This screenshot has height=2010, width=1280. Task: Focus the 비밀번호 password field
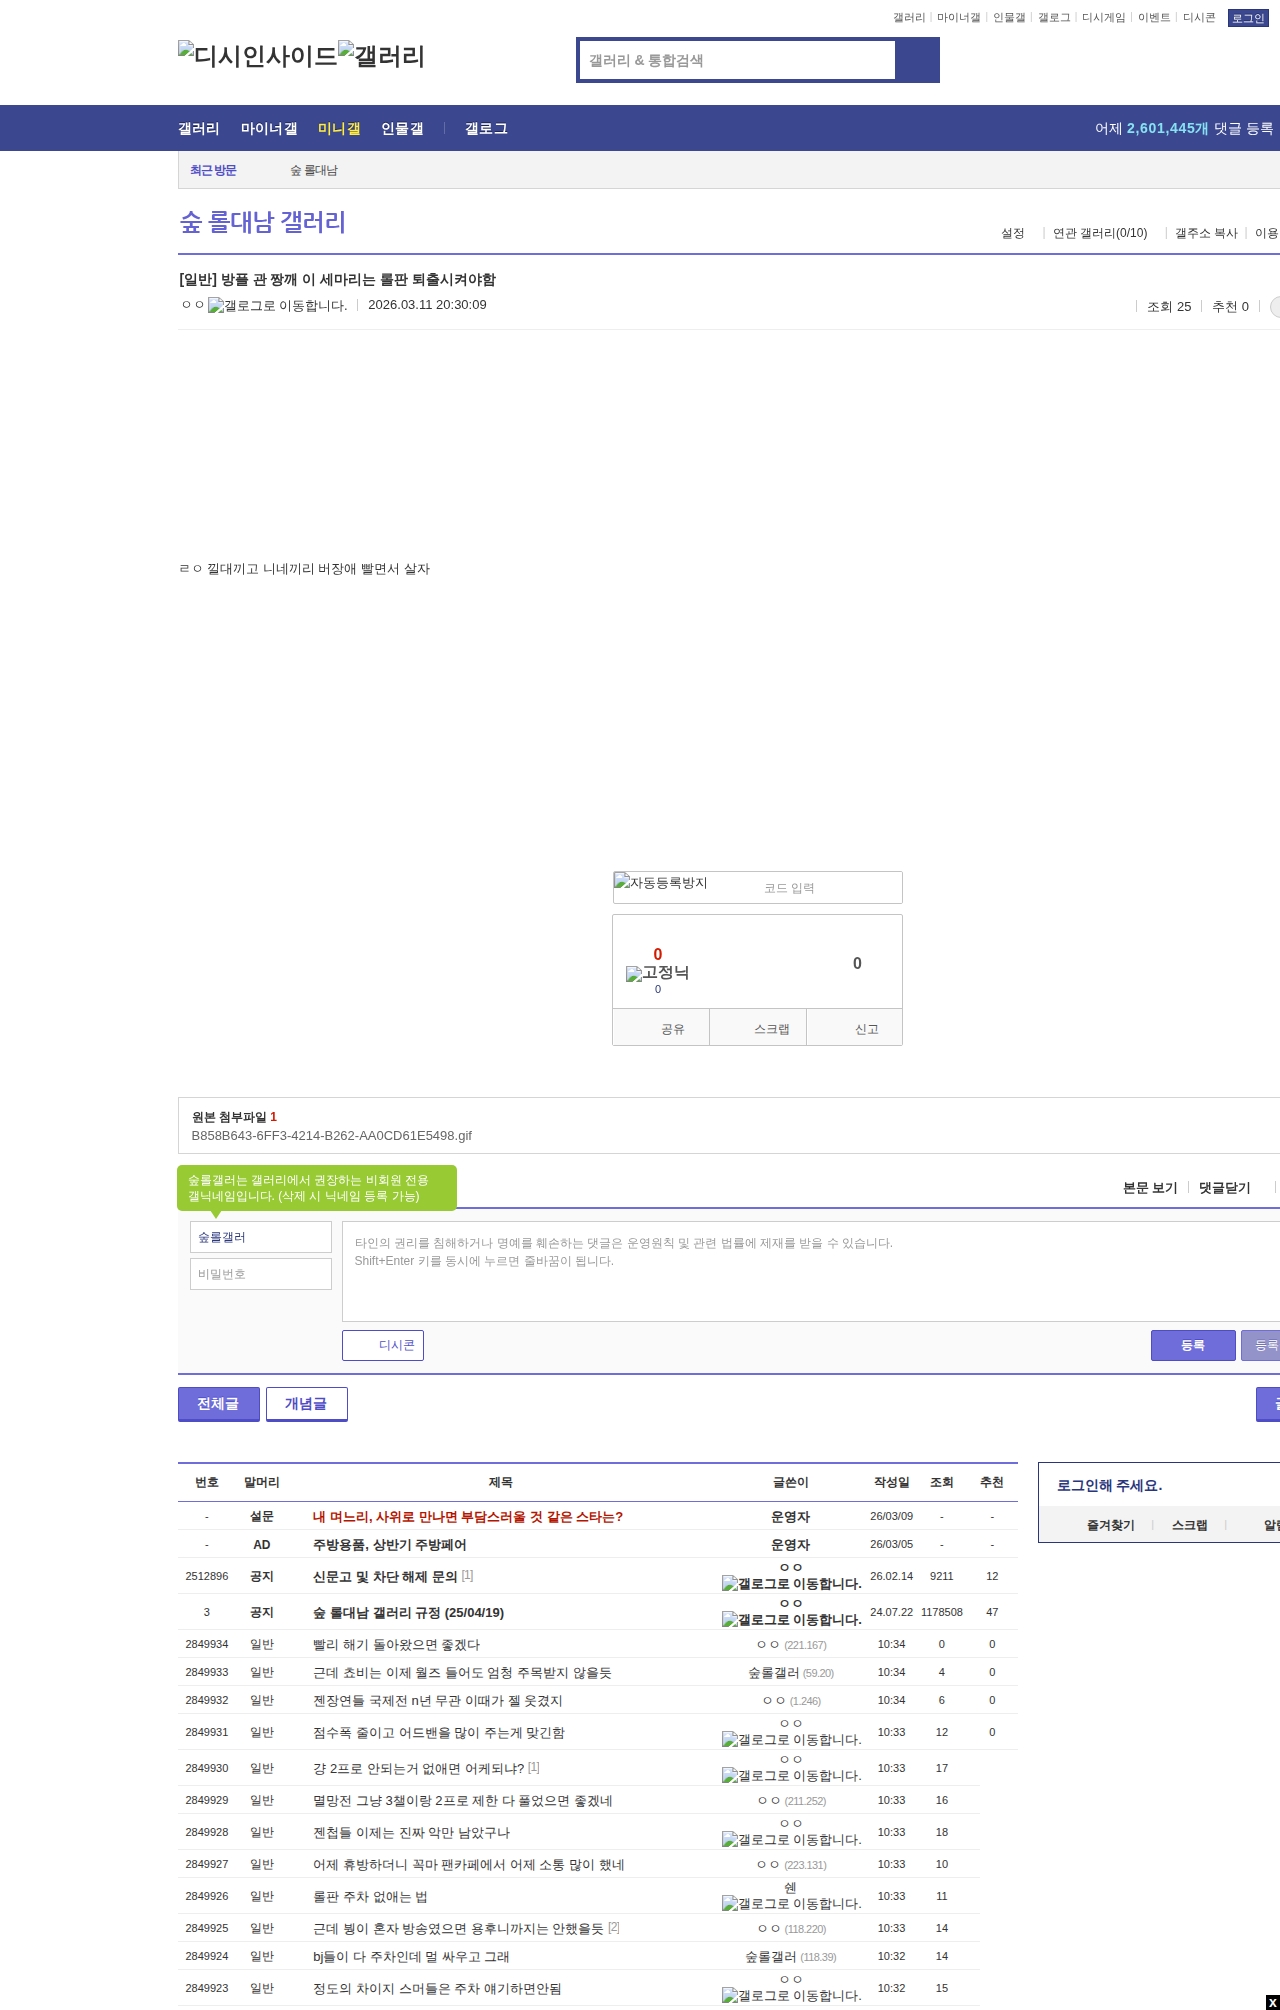click(x=260, y=1274)
